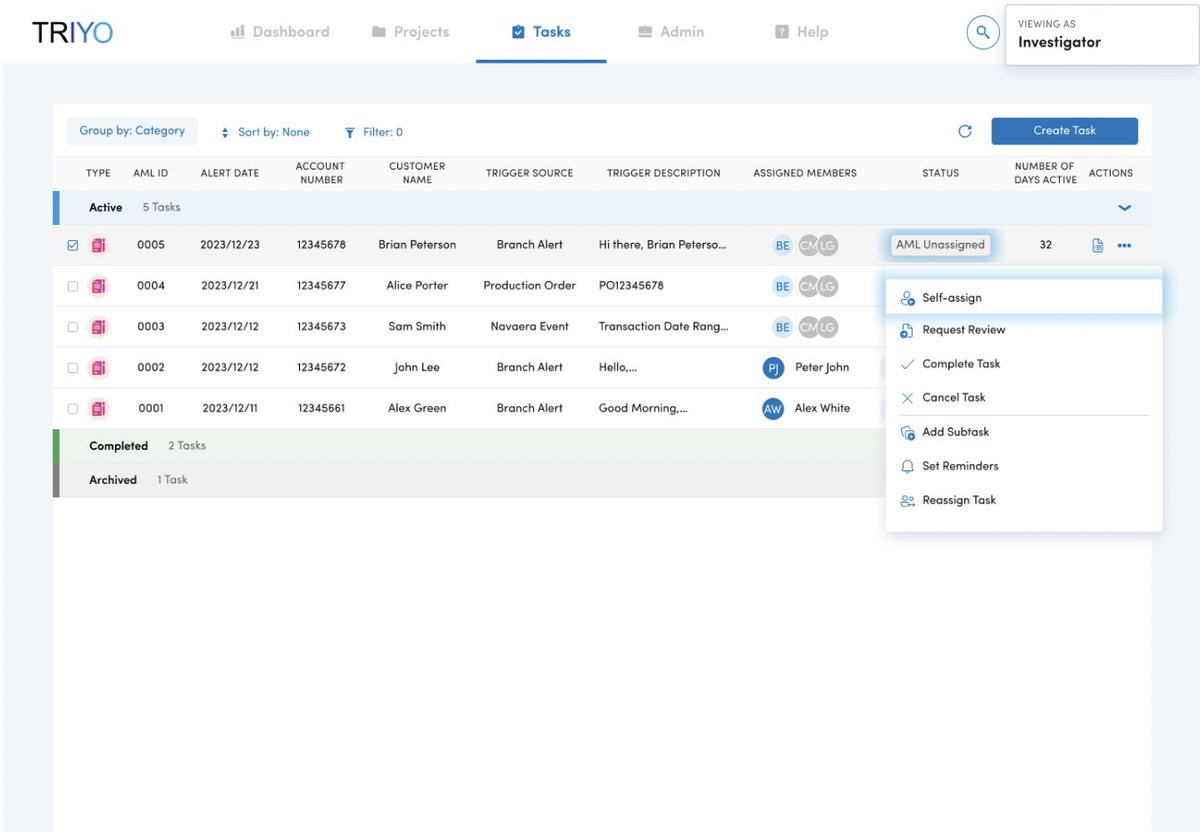Click trigger description PO12345678
Viewport: 1200px width, 832px height.
click(x=631, y=286)
